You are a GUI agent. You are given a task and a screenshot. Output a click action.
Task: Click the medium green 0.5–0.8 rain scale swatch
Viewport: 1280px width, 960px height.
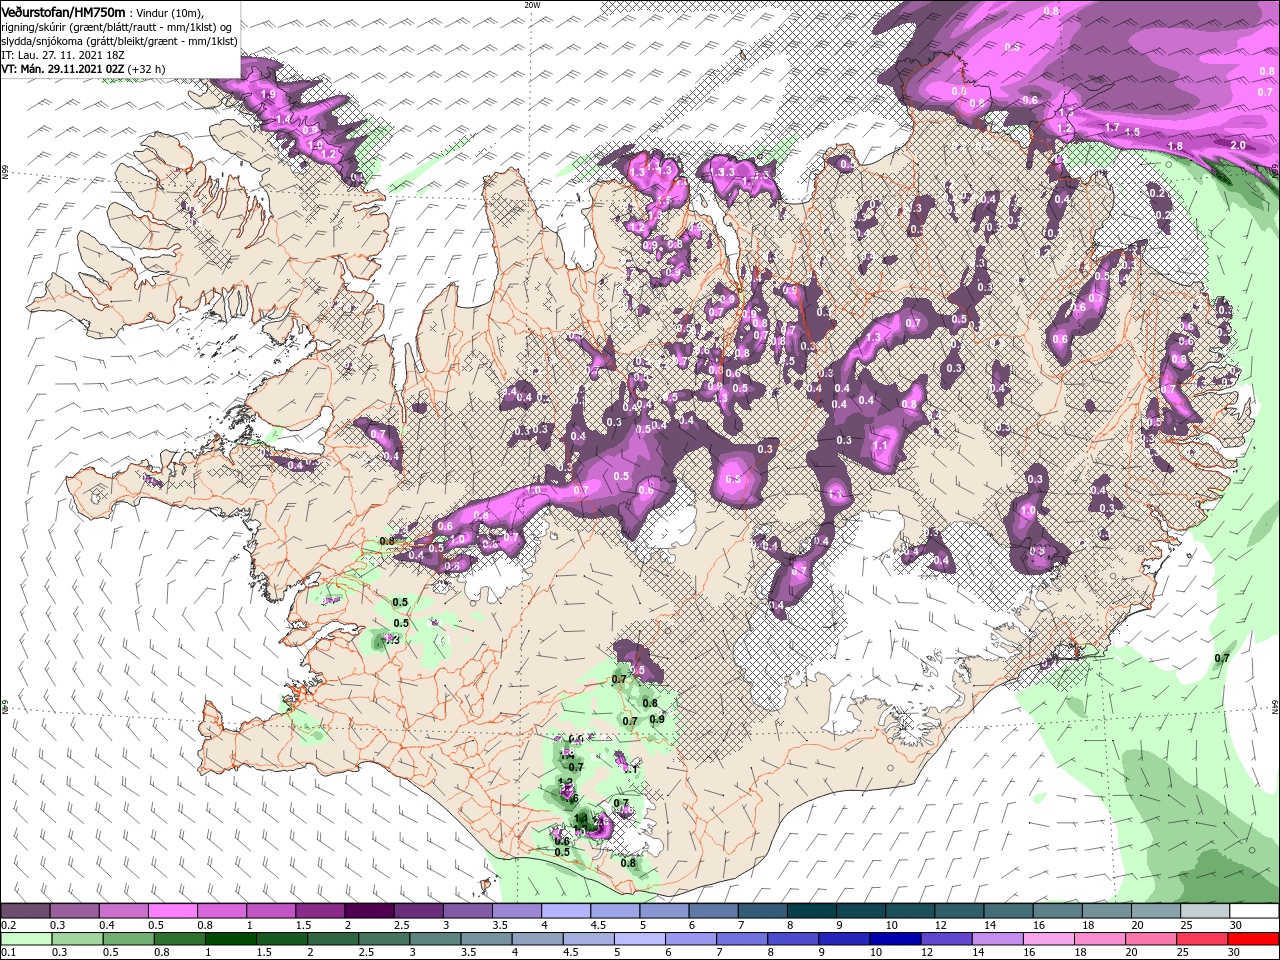pyautogui.click(x=128, y=939)
